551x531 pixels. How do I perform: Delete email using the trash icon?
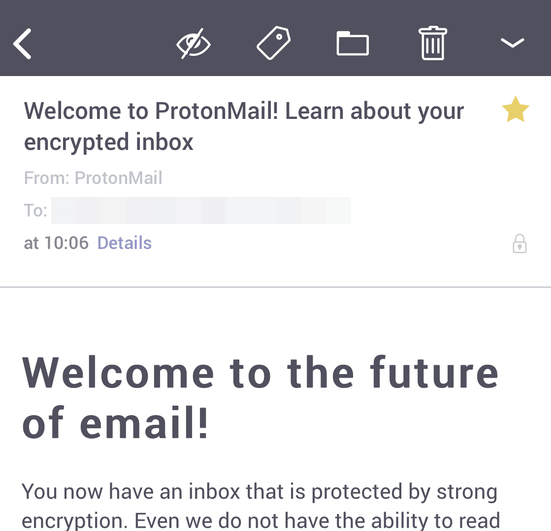click(x=433, y=43)
